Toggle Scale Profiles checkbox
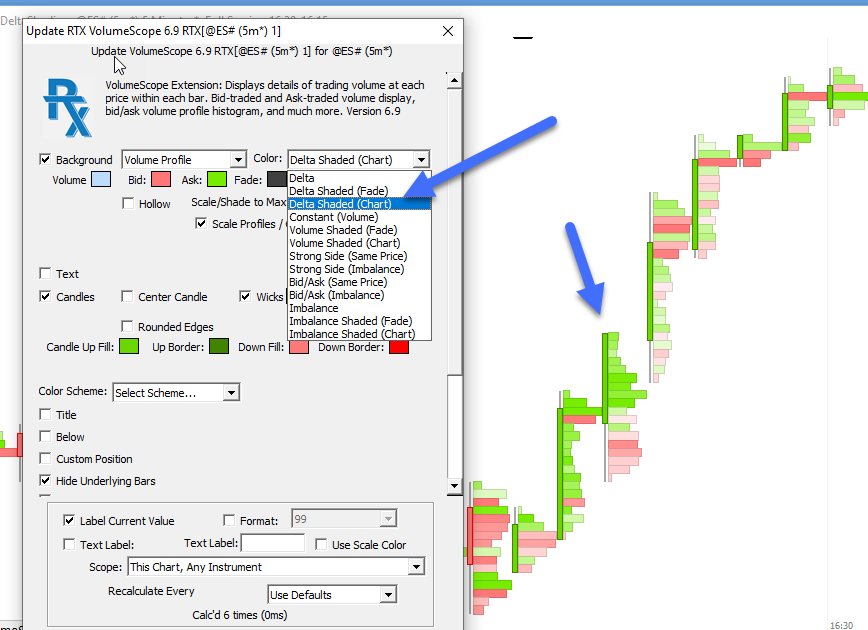The width and height of the screenshot is (868, 630). pos(201,223)
